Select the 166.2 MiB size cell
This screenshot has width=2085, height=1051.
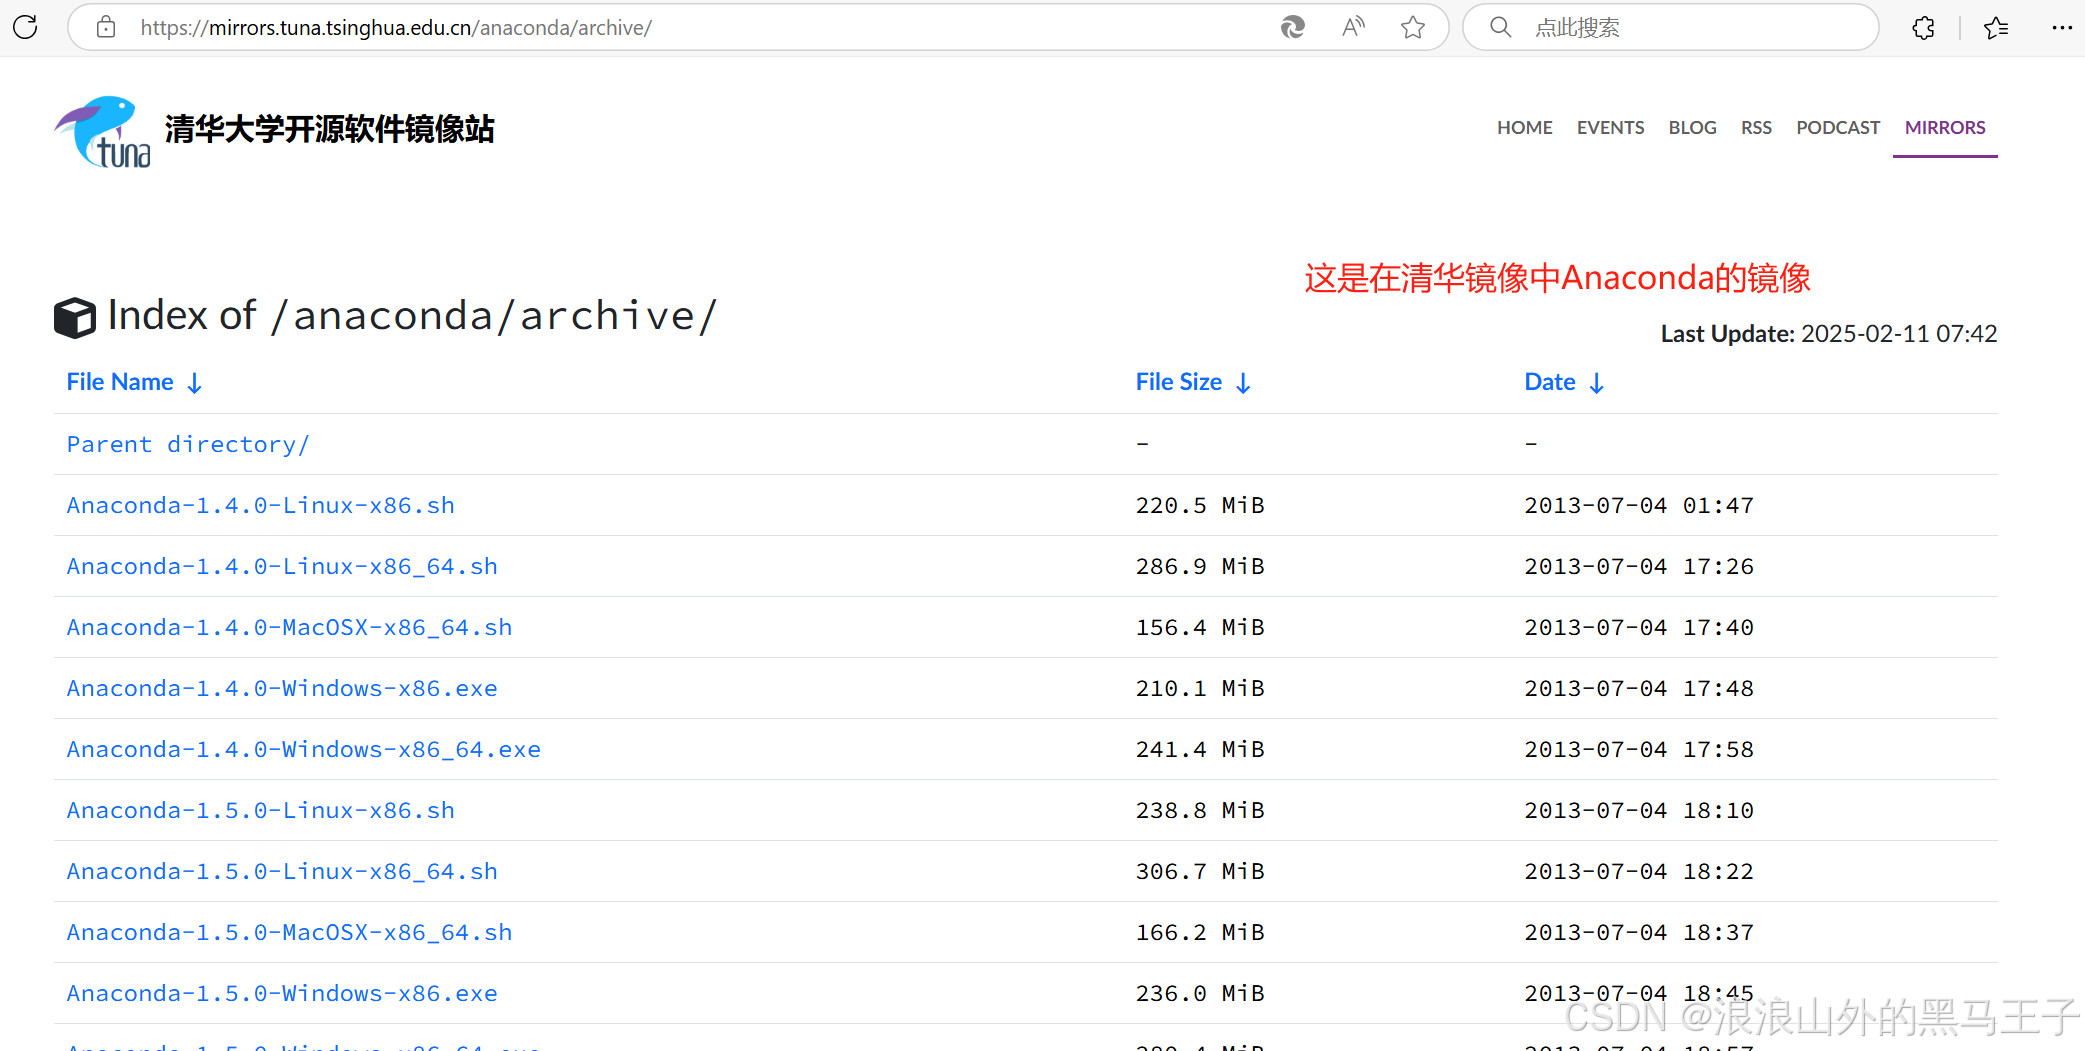[1200, 932]
